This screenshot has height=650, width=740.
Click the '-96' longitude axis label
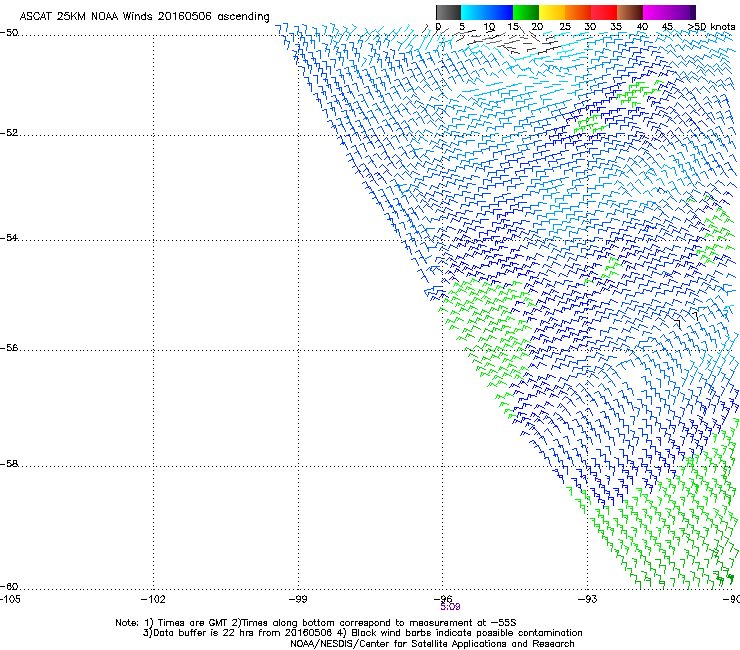[442, 599]
